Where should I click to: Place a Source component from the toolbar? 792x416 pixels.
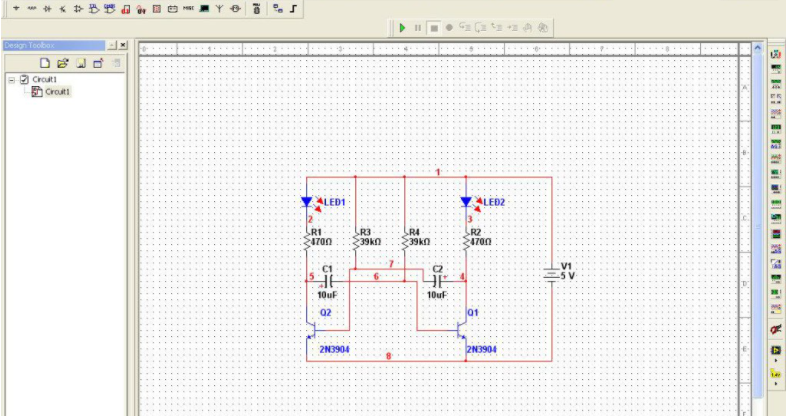pos(16,9)
